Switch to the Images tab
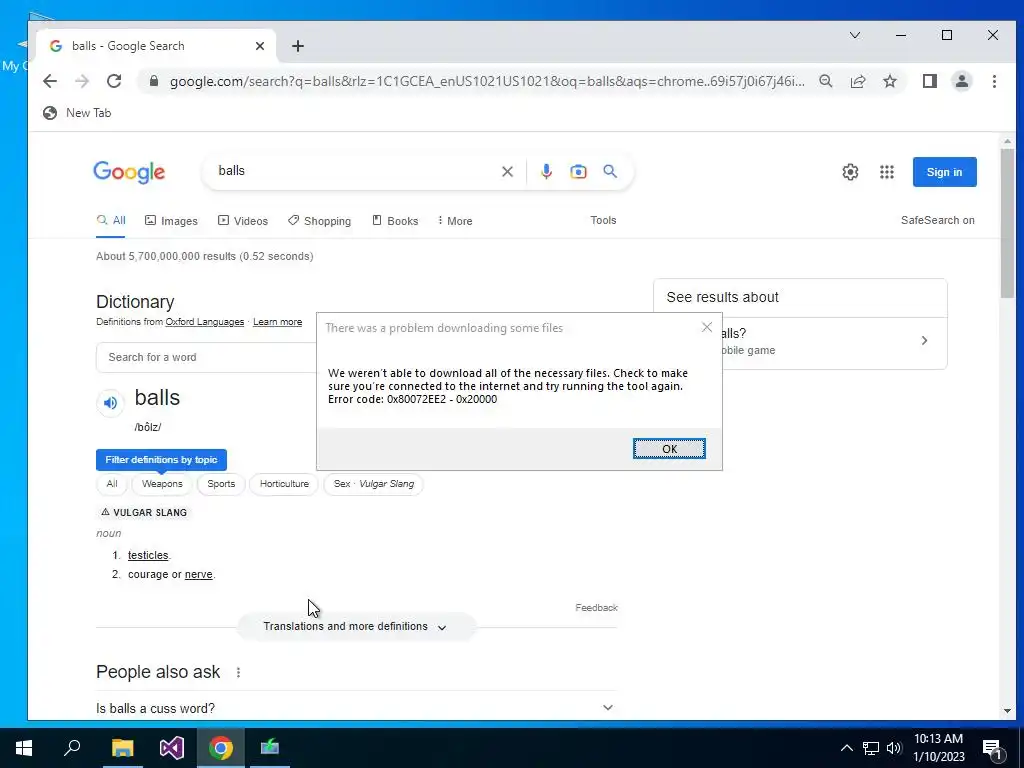The height and width of the screenshot is (768, 1024). coord(171,221)
